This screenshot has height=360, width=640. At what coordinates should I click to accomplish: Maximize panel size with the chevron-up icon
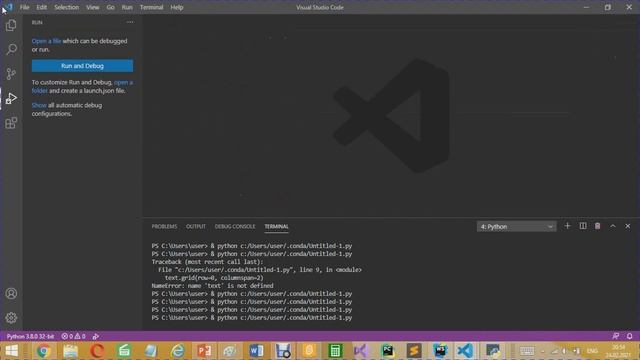tap(613, 226)
